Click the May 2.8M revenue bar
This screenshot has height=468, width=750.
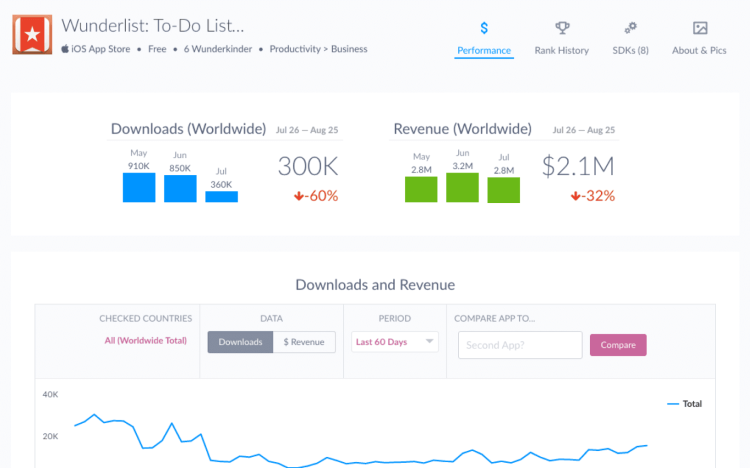click(421, 189)
